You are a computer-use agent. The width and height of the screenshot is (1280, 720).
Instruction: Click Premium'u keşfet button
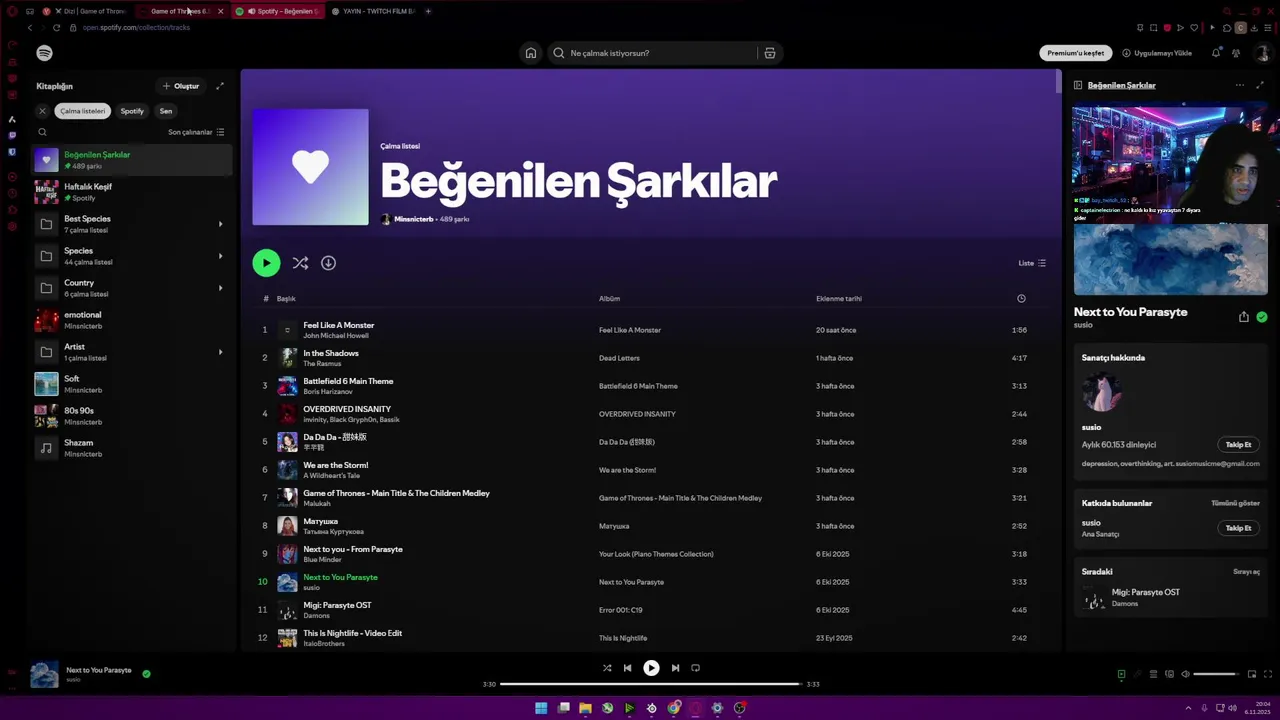1076,53
